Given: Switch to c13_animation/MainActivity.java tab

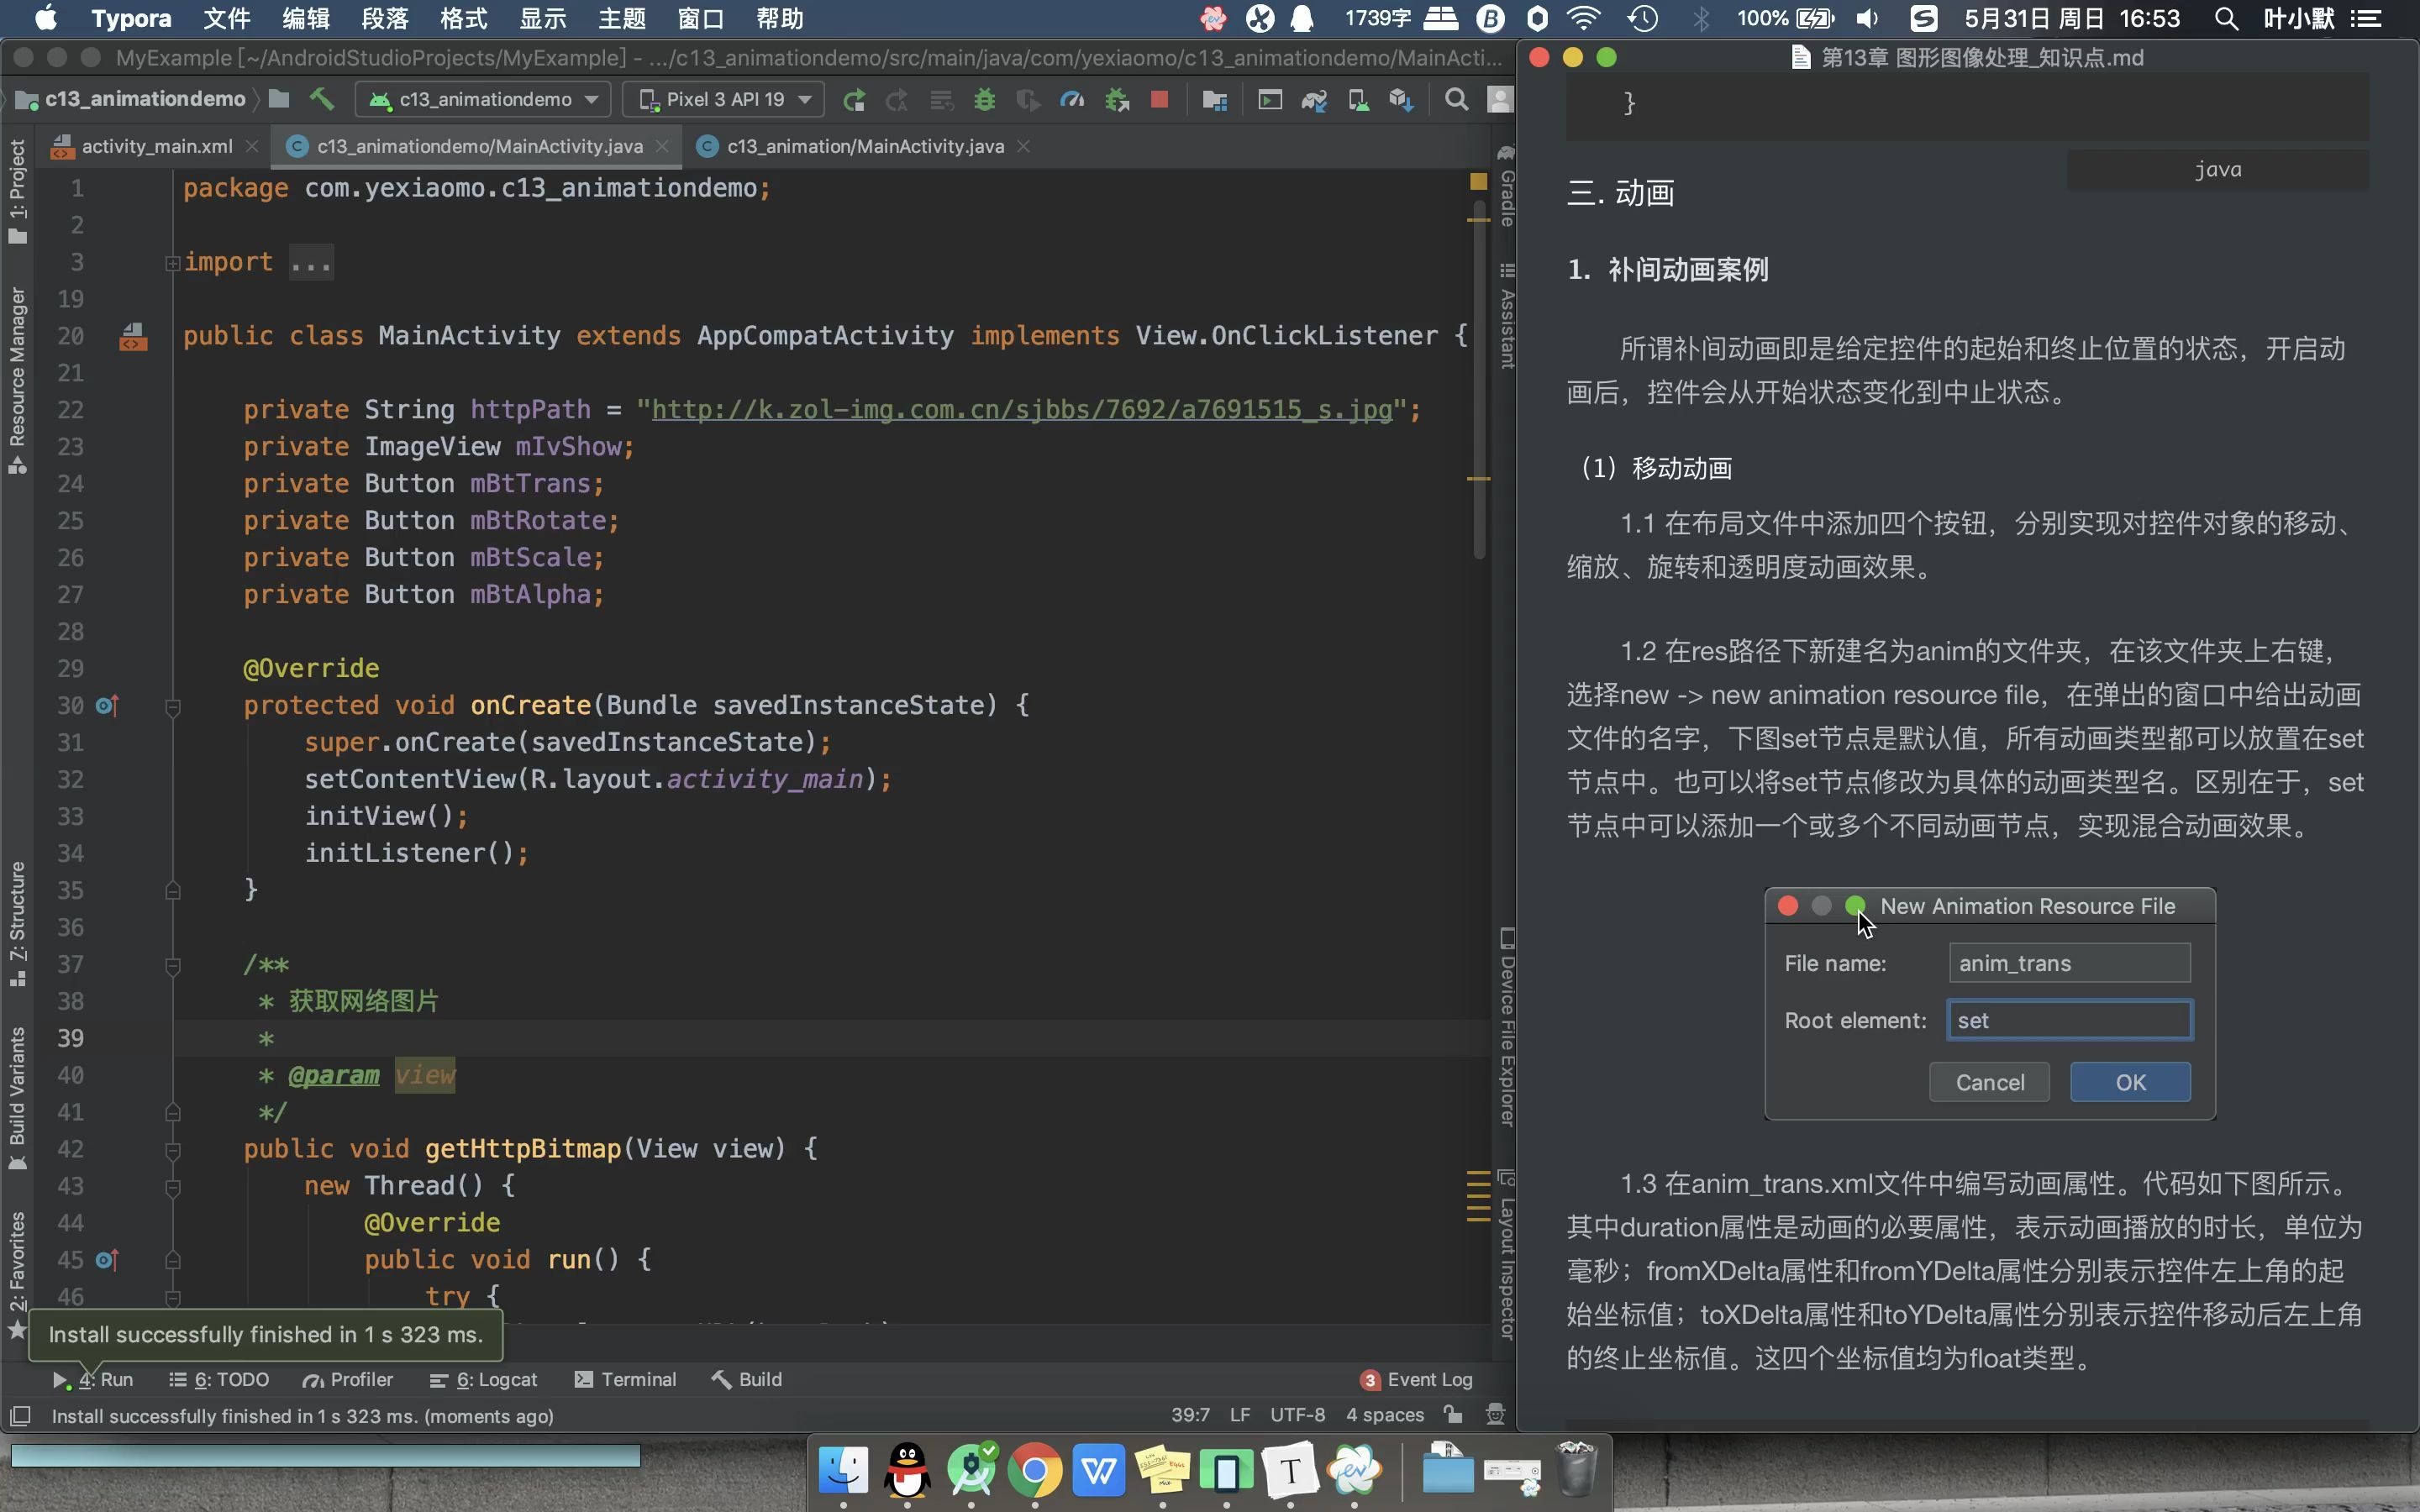Looking at the screenshot, I should 865,144.
